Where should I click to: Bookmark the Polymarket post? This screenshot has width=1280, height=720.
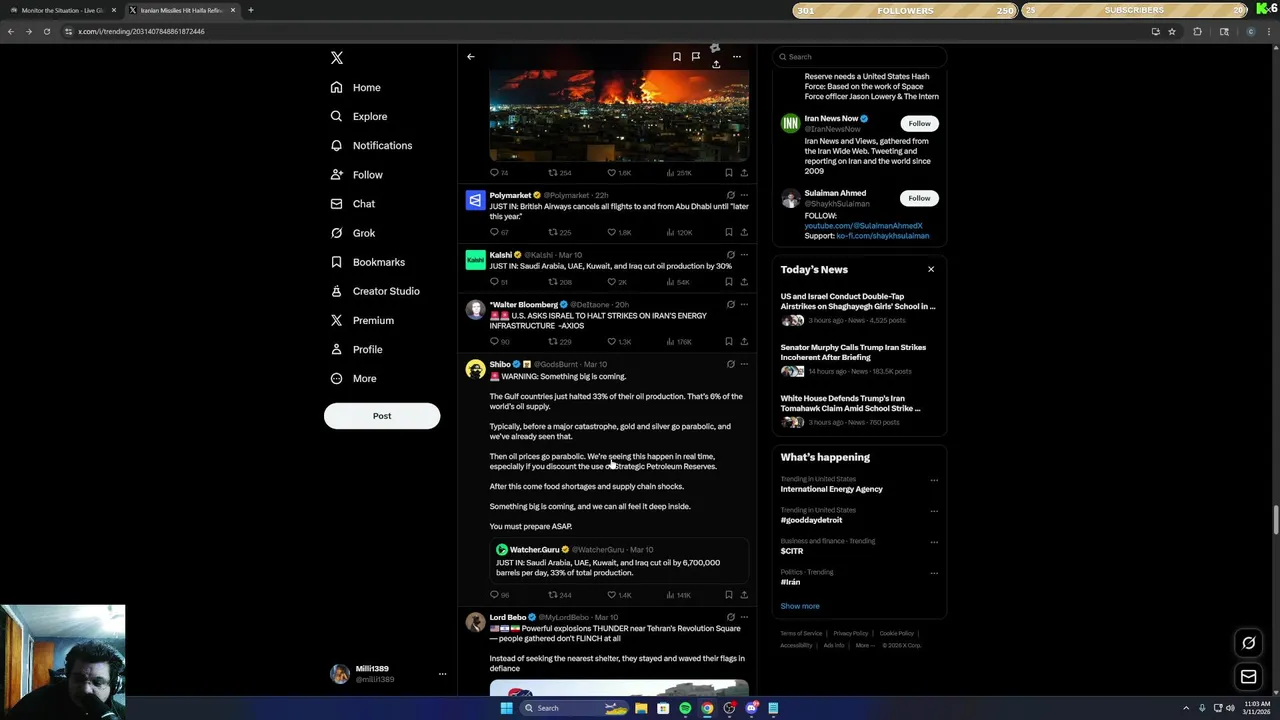[x=728, y=232]
